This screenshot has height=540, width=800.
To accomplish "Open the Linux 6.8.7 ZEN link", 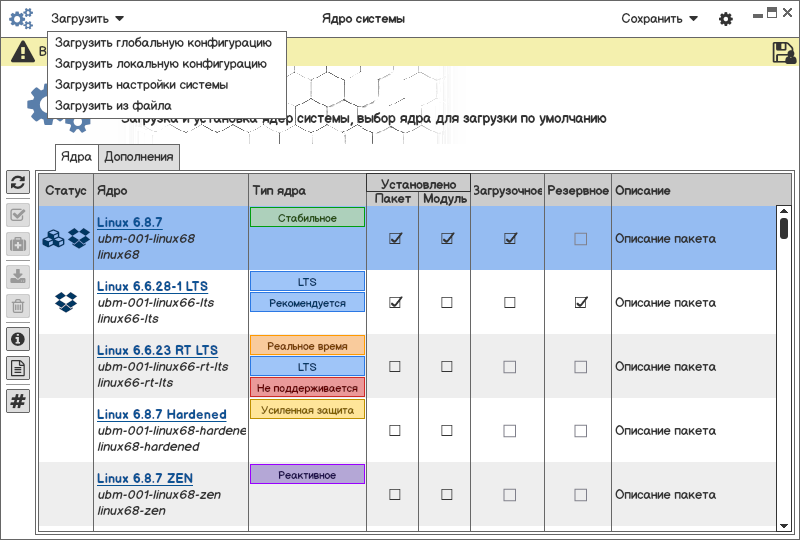I will click(x=145, y=478).
